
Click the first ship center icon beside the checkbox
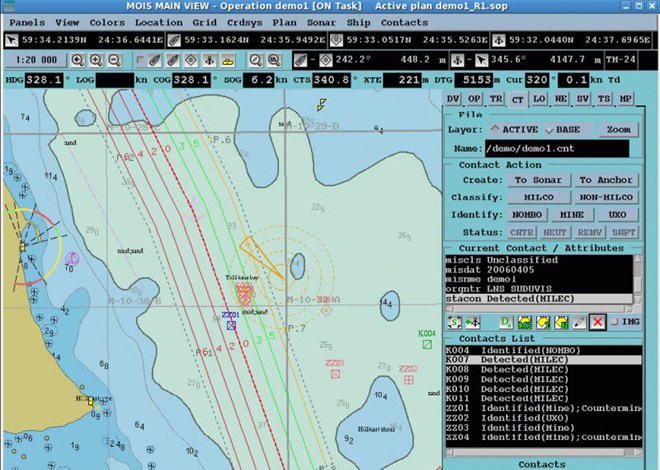(154, 60)
